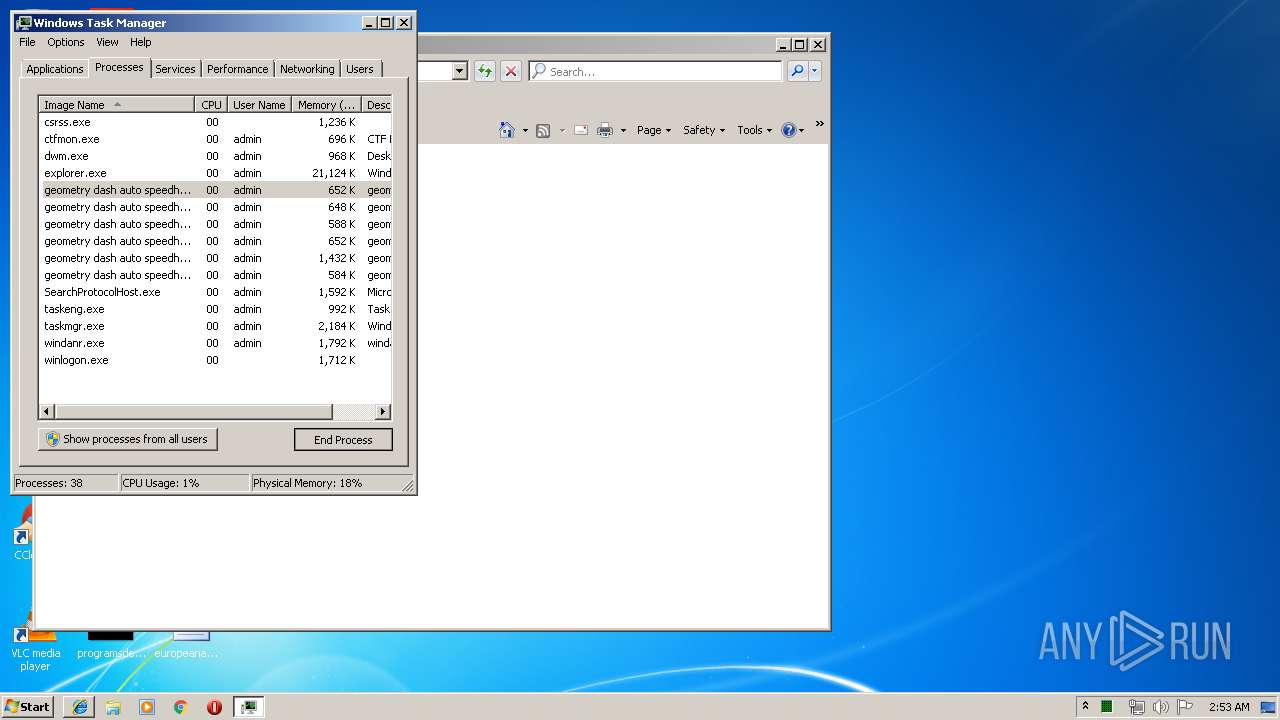The image size is (1280, 720).
Task: Click the Internet Explorer stop icon
Action: coord(511,71)
